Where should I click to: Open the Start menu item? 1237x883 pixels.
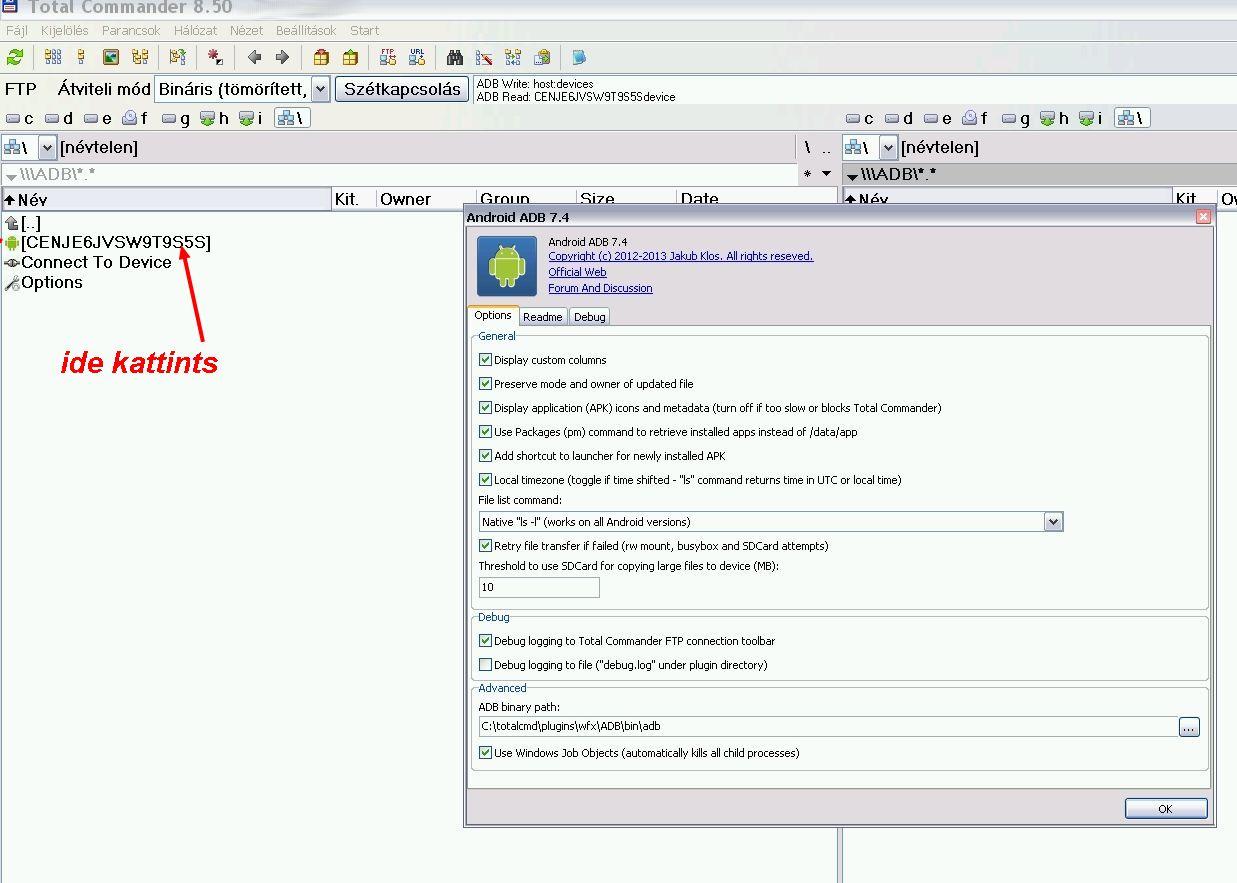(364, 30)
